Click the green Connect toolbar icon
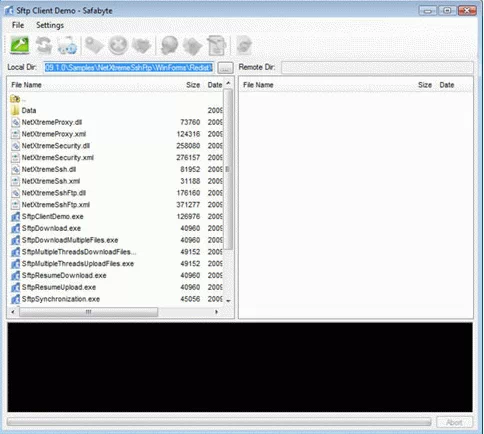The height and width of the screenshot is (434, 484). (20, 45)
